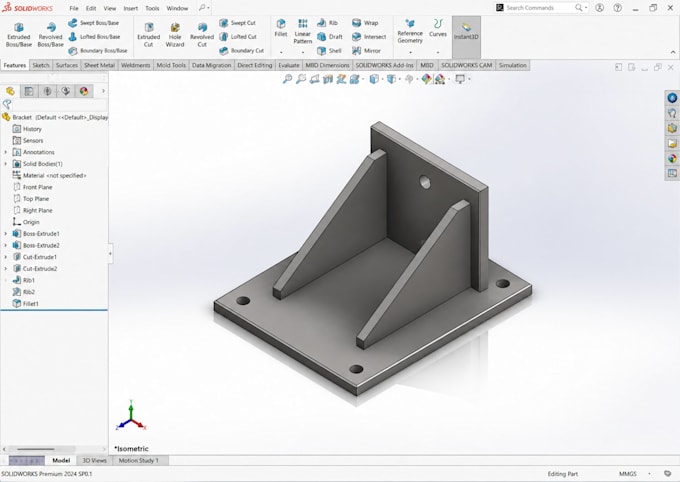680x482 pixels.
Task: Select Rib2 in the feature tree
Action: point(24,292)
